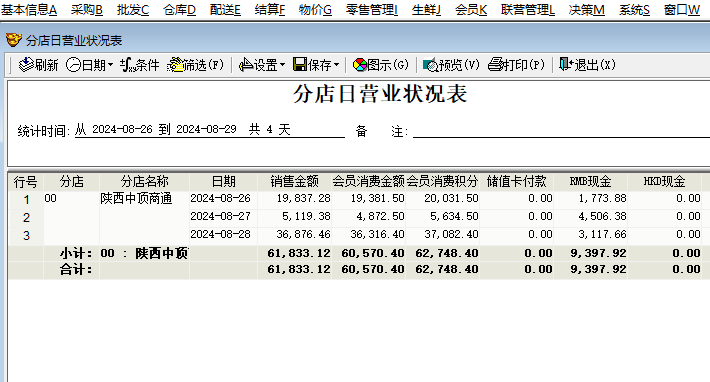Click the 预览(V) preview icon
This screenshot has height=382, width=710.
[x=430, y=65]
